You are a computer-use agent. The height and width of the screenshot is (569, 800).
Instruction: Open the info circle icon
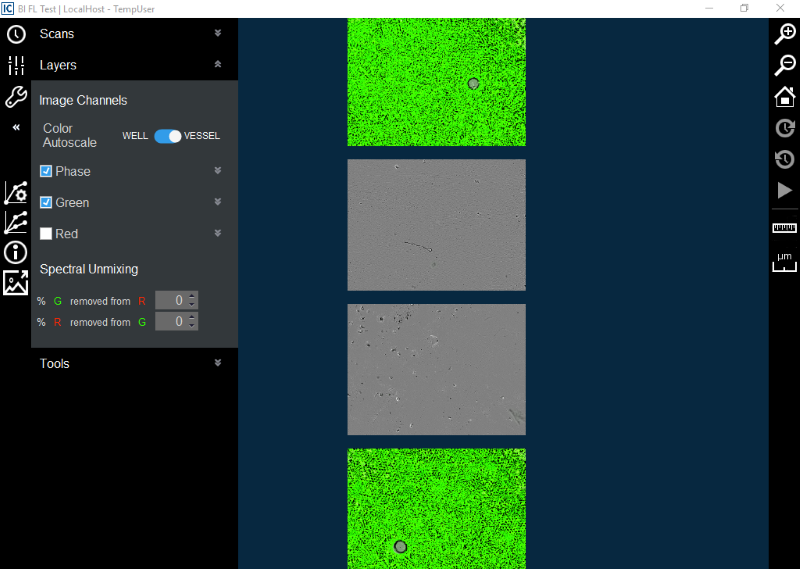click(16, 252)
